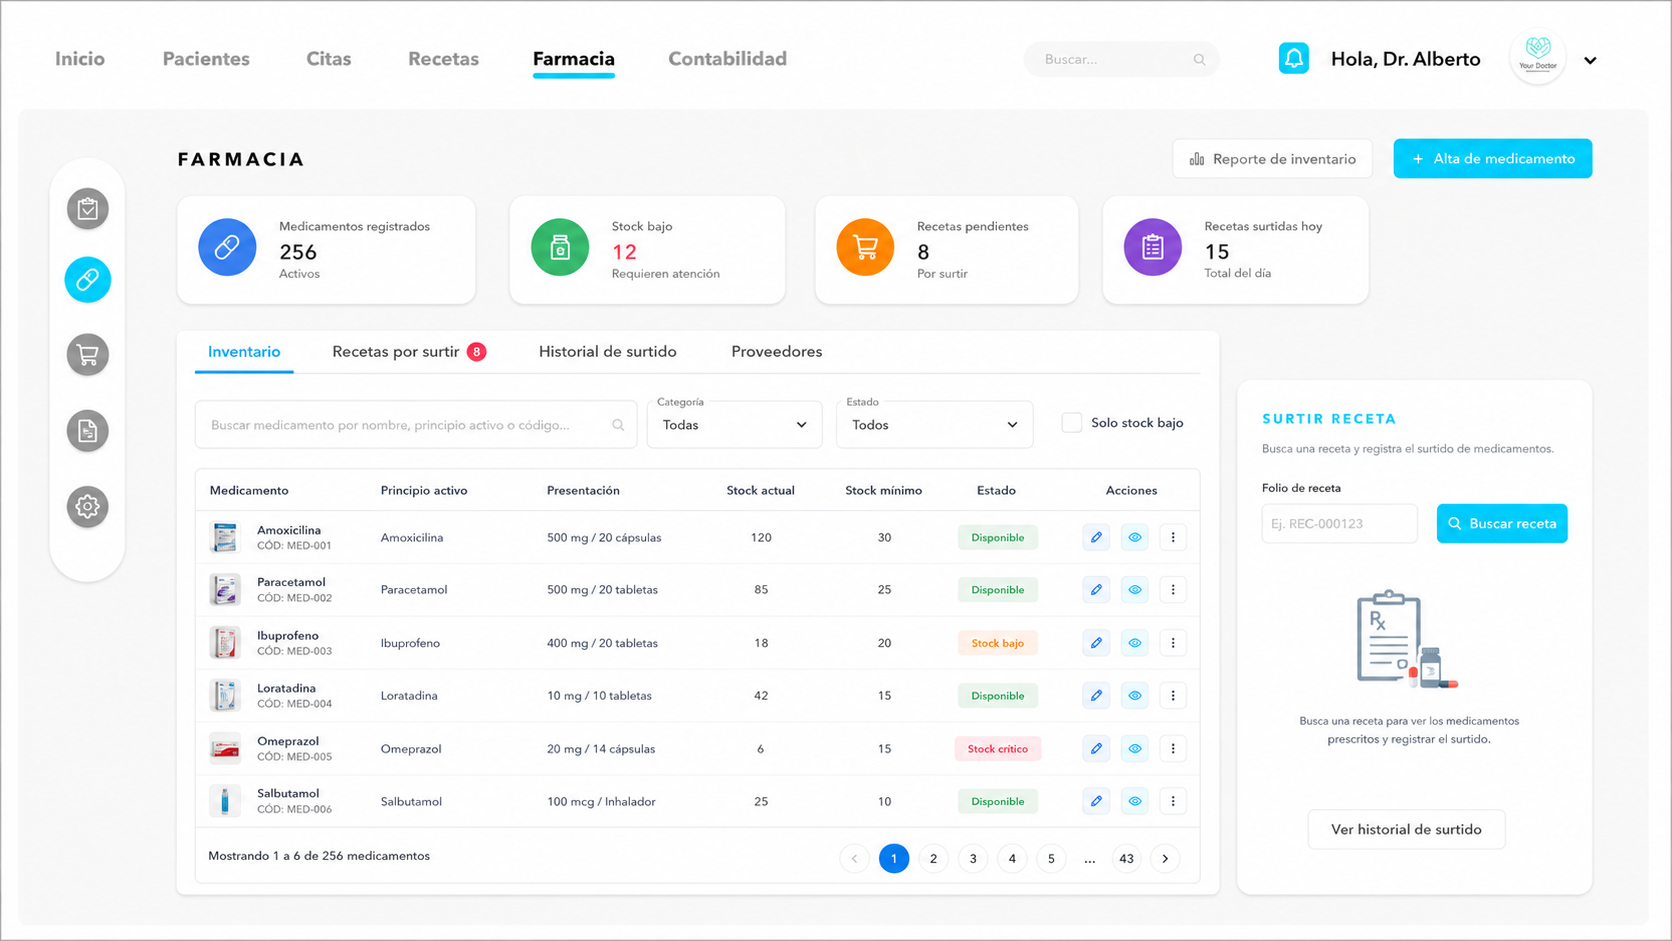Edit Amoxicilina with the pencil icon

[x=1096, y=538]
